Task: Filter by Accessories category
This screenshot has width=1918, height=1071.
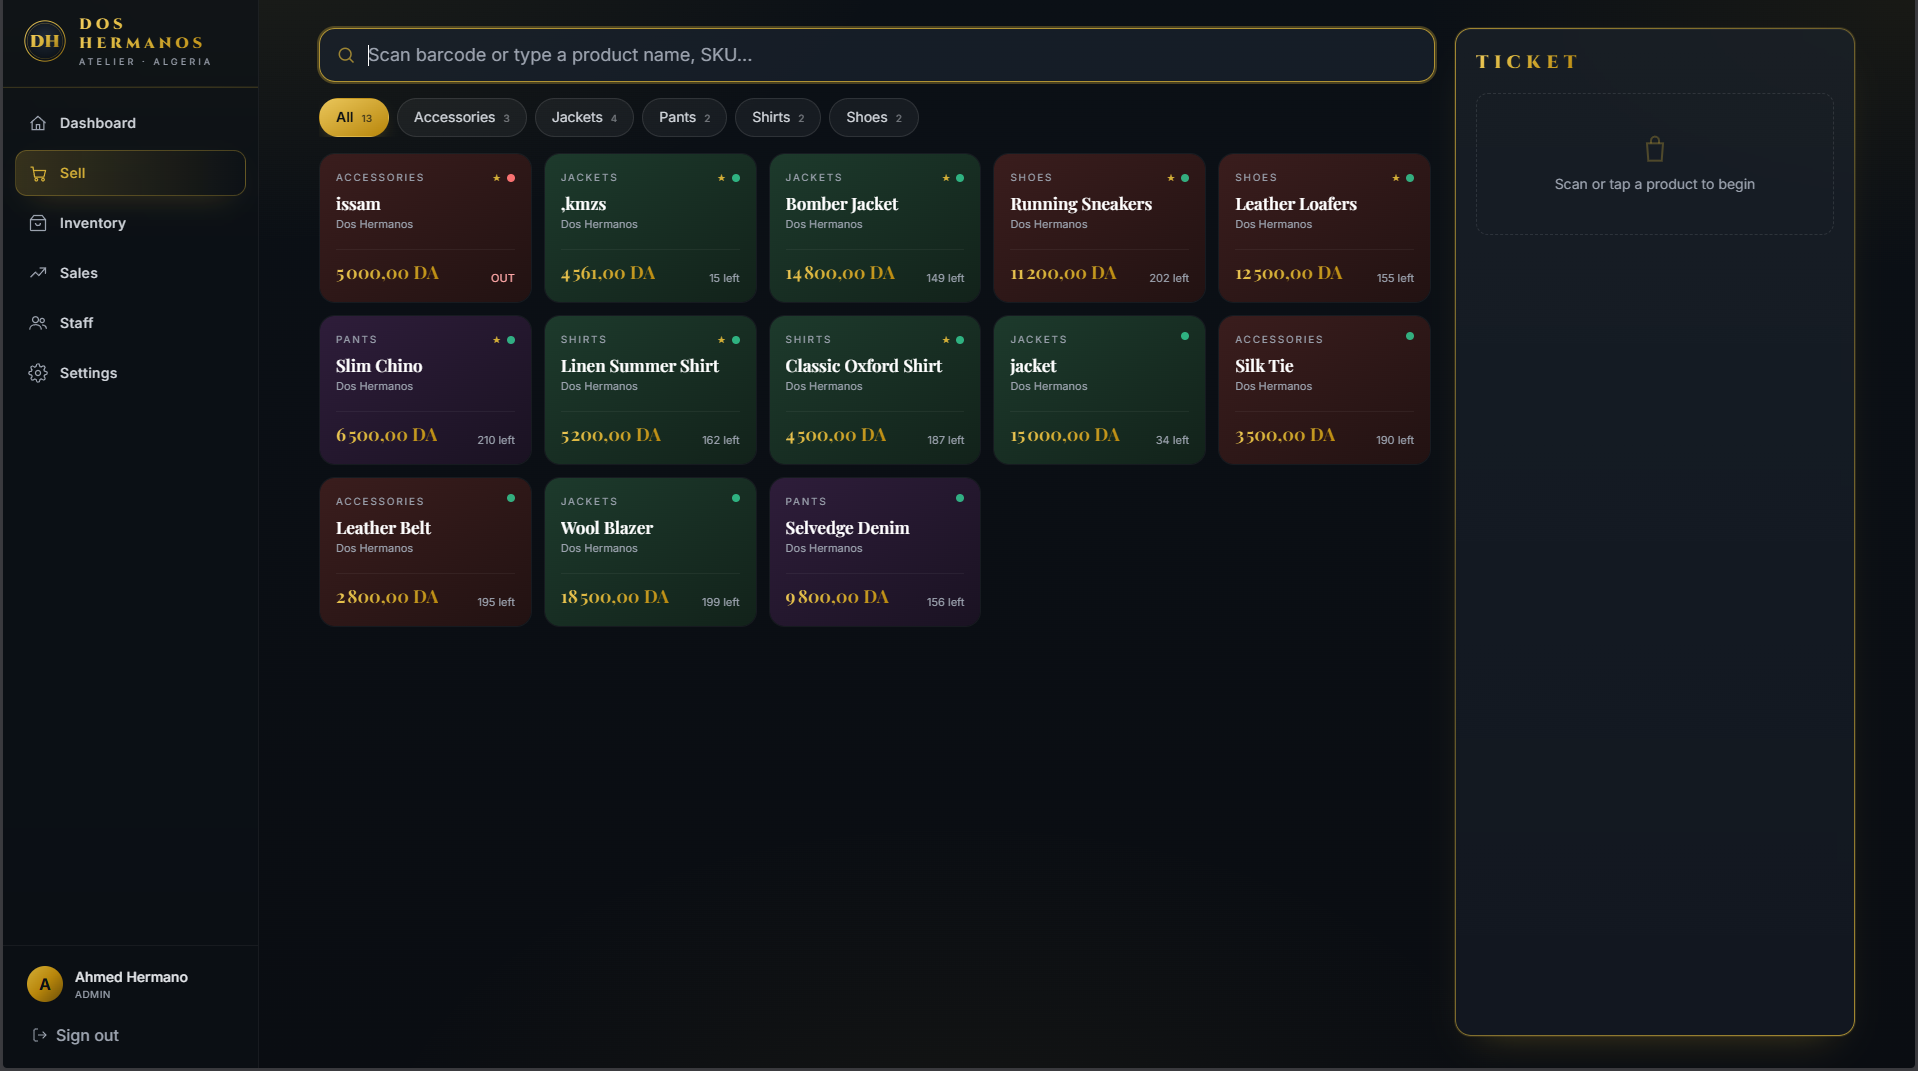Action: click(x=462, y=118)
